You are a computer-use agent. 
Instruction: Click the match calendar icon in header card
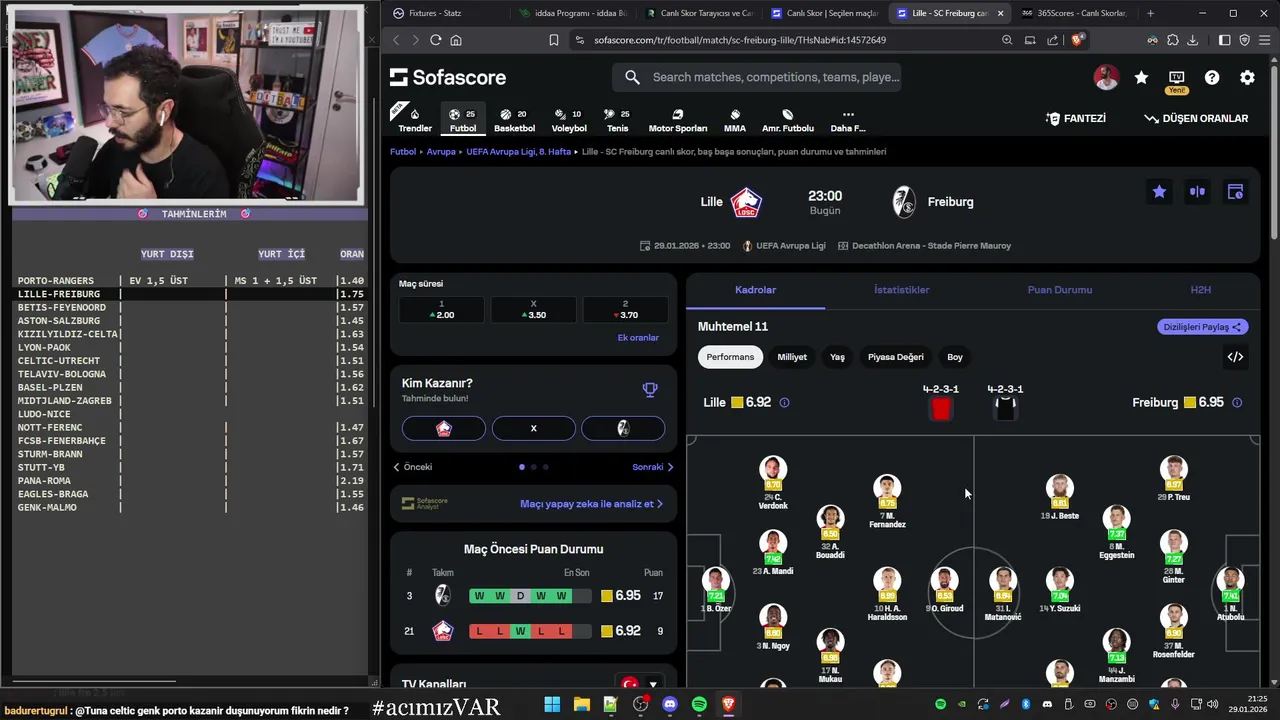point(1235,192)
